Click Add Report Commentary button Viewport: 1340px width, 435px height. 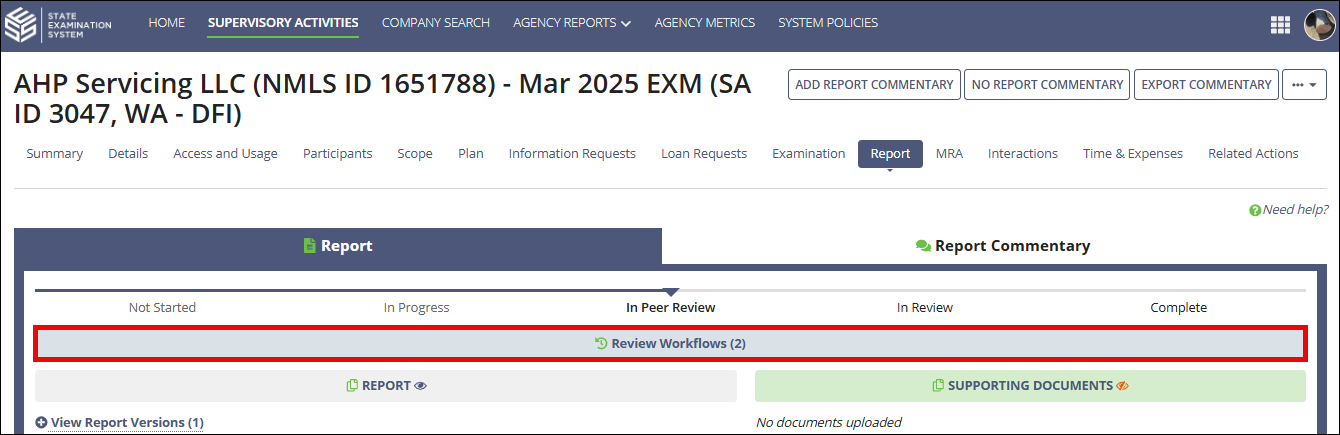(x=874, y=85)
